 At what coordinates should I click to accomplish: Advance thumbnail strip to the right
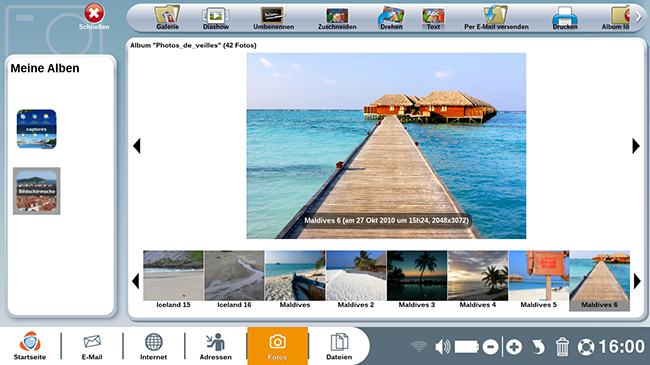pyautogui.click(x=637, y=281)
